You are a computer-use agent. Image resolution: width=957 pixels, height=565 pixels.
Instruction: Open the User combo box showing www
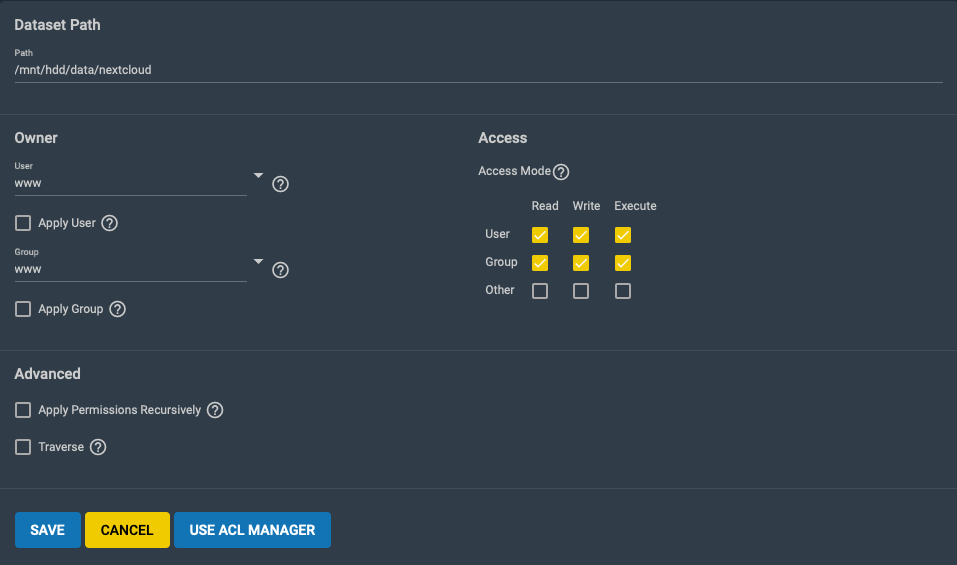131,183
